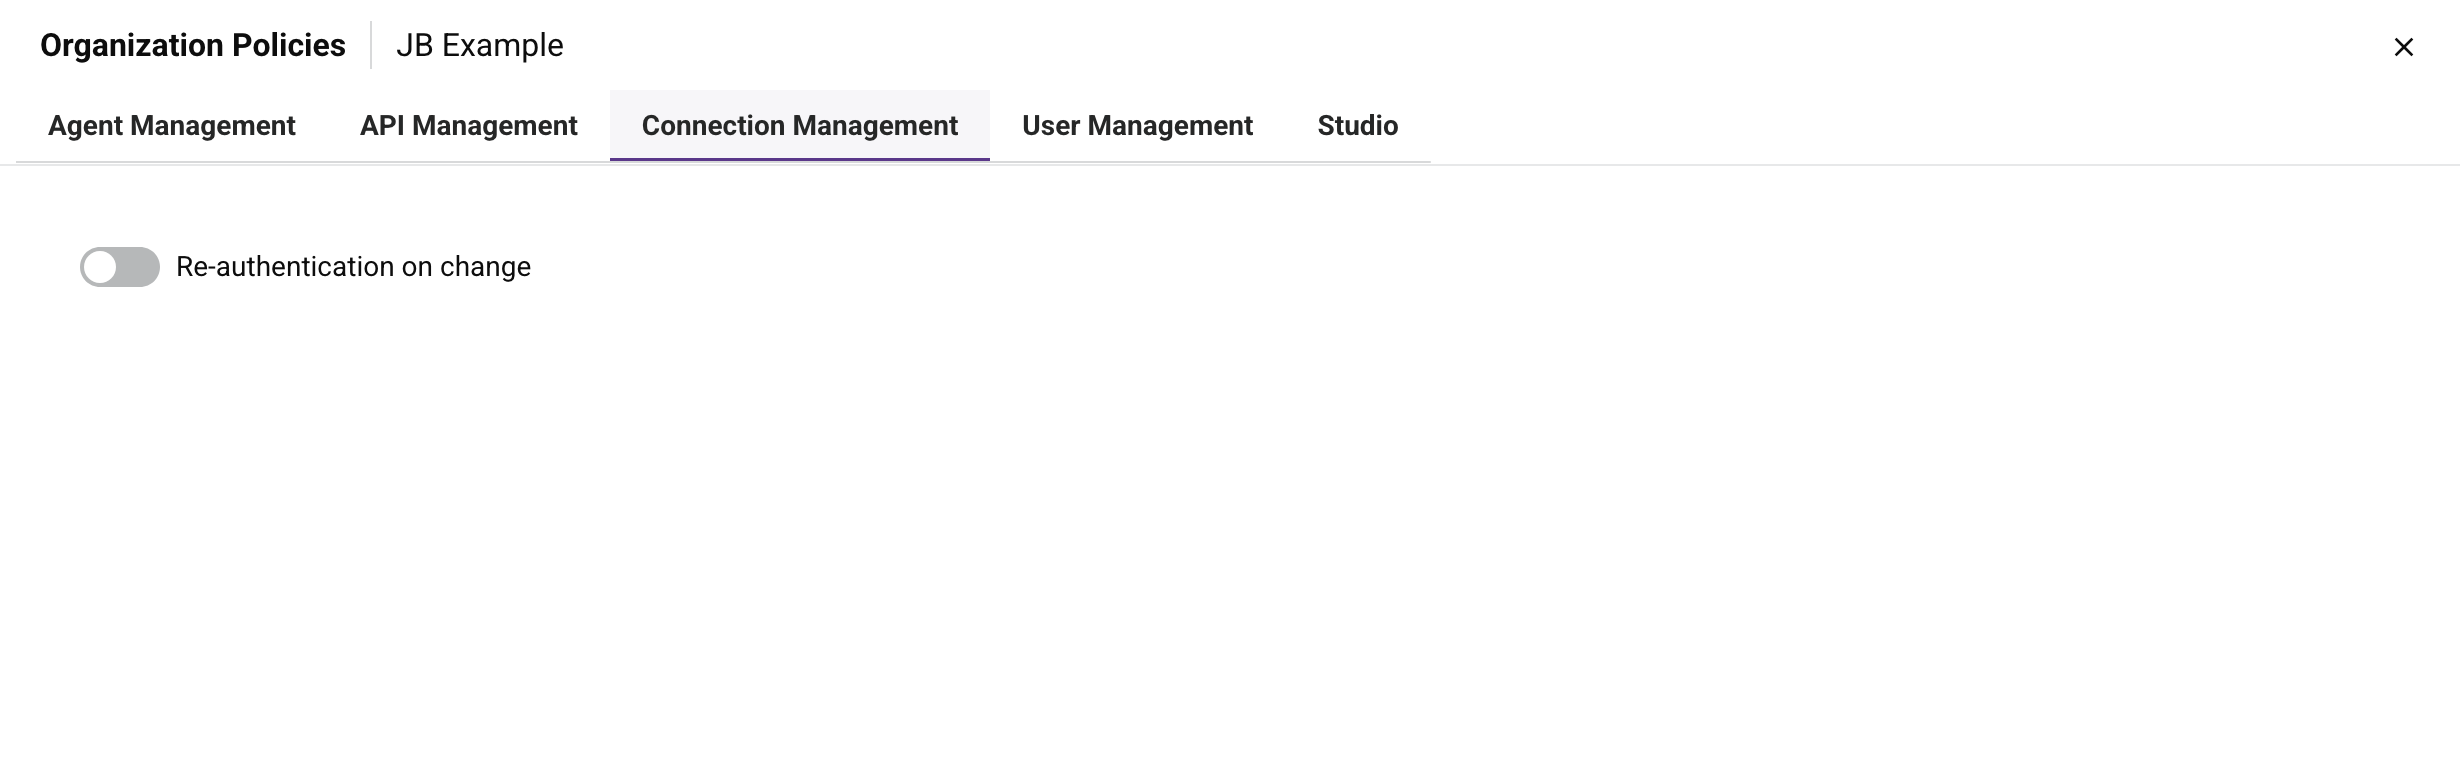Viewport: 2460px width, 760px height.
Task: Click the white knob of the re-authentication switch
Action: [100, 267]
